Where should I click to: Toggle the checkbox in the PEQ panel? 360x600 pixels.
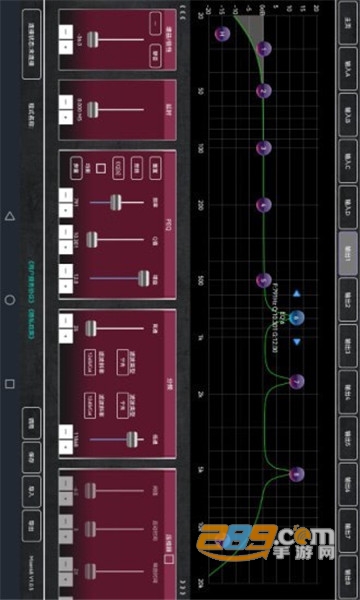pyautogui.click(x=101, y=169)
